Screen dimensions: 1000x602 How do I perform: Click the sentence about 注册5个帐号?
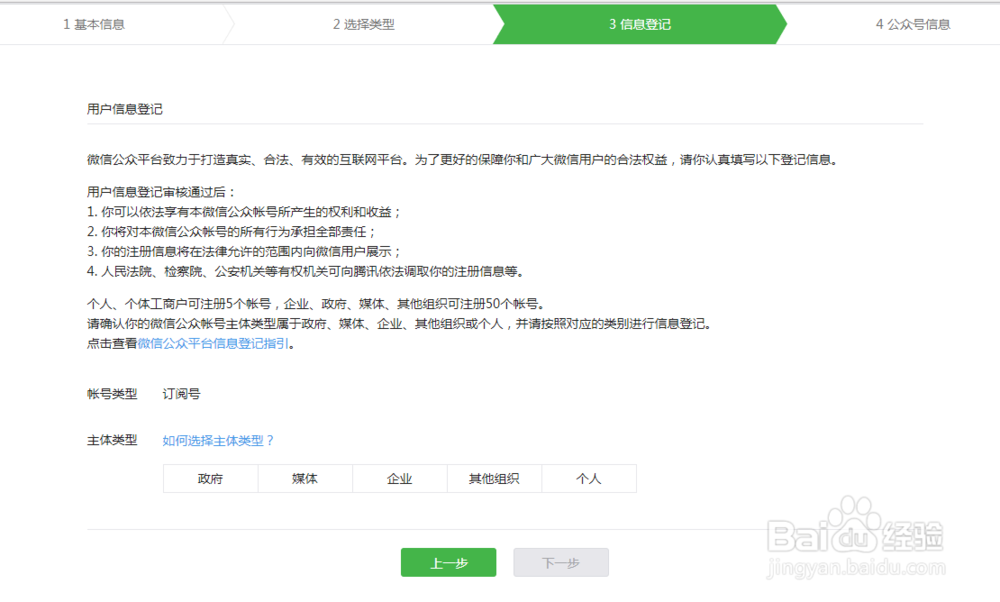click(316, 304)
